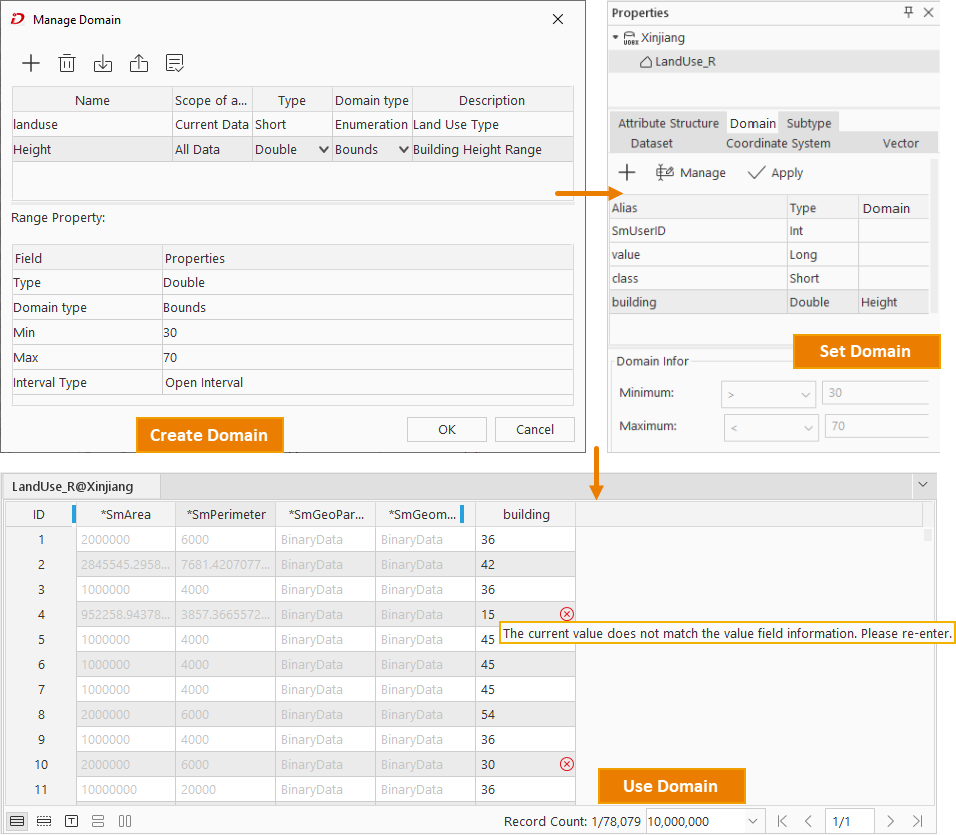This screenshot has width=956, height=835.
Task: Click the export domain icon
Action: click(139, 63)
